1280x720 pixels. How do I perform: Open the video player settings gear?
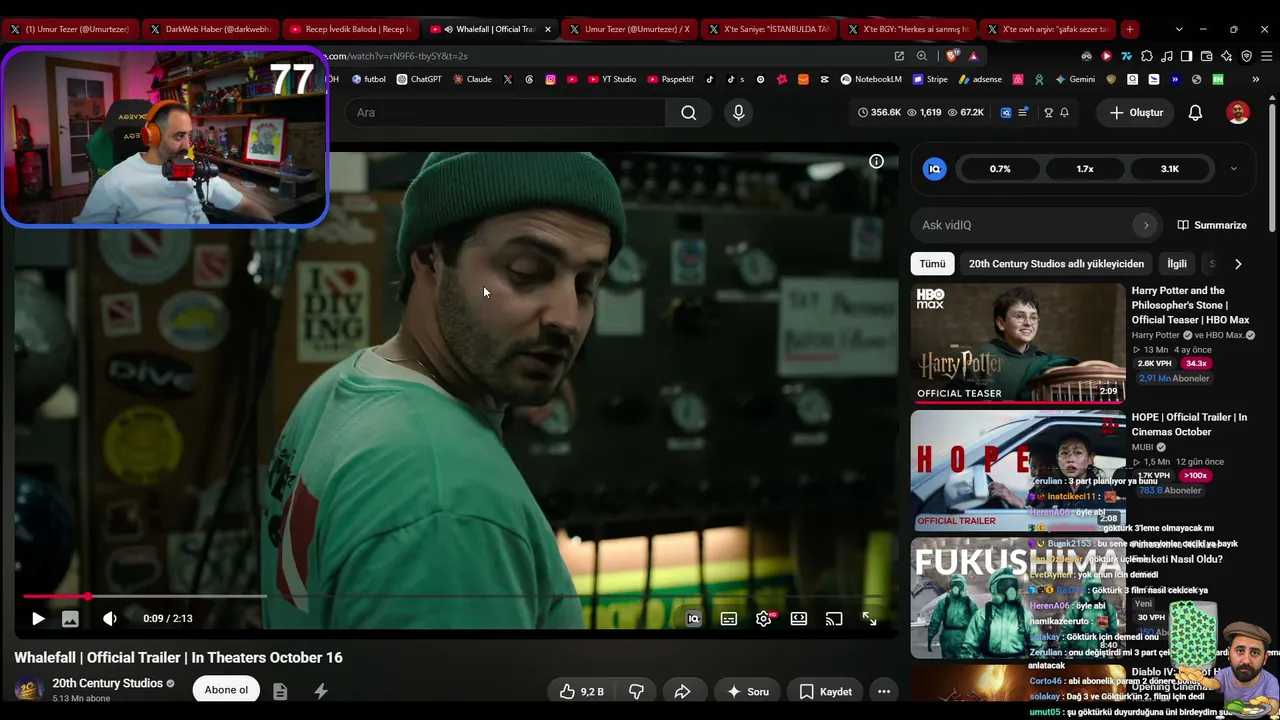(x=764, y=619)
